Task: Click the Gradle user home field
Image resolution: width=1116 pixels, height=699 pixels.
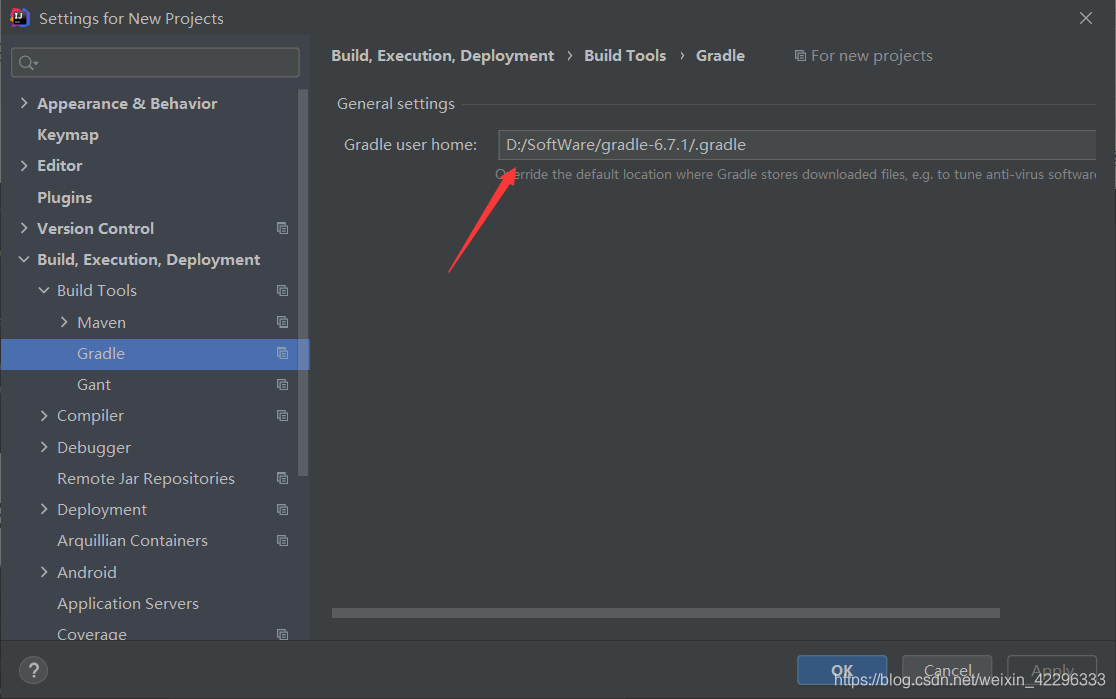Action: tap(796, 144)
